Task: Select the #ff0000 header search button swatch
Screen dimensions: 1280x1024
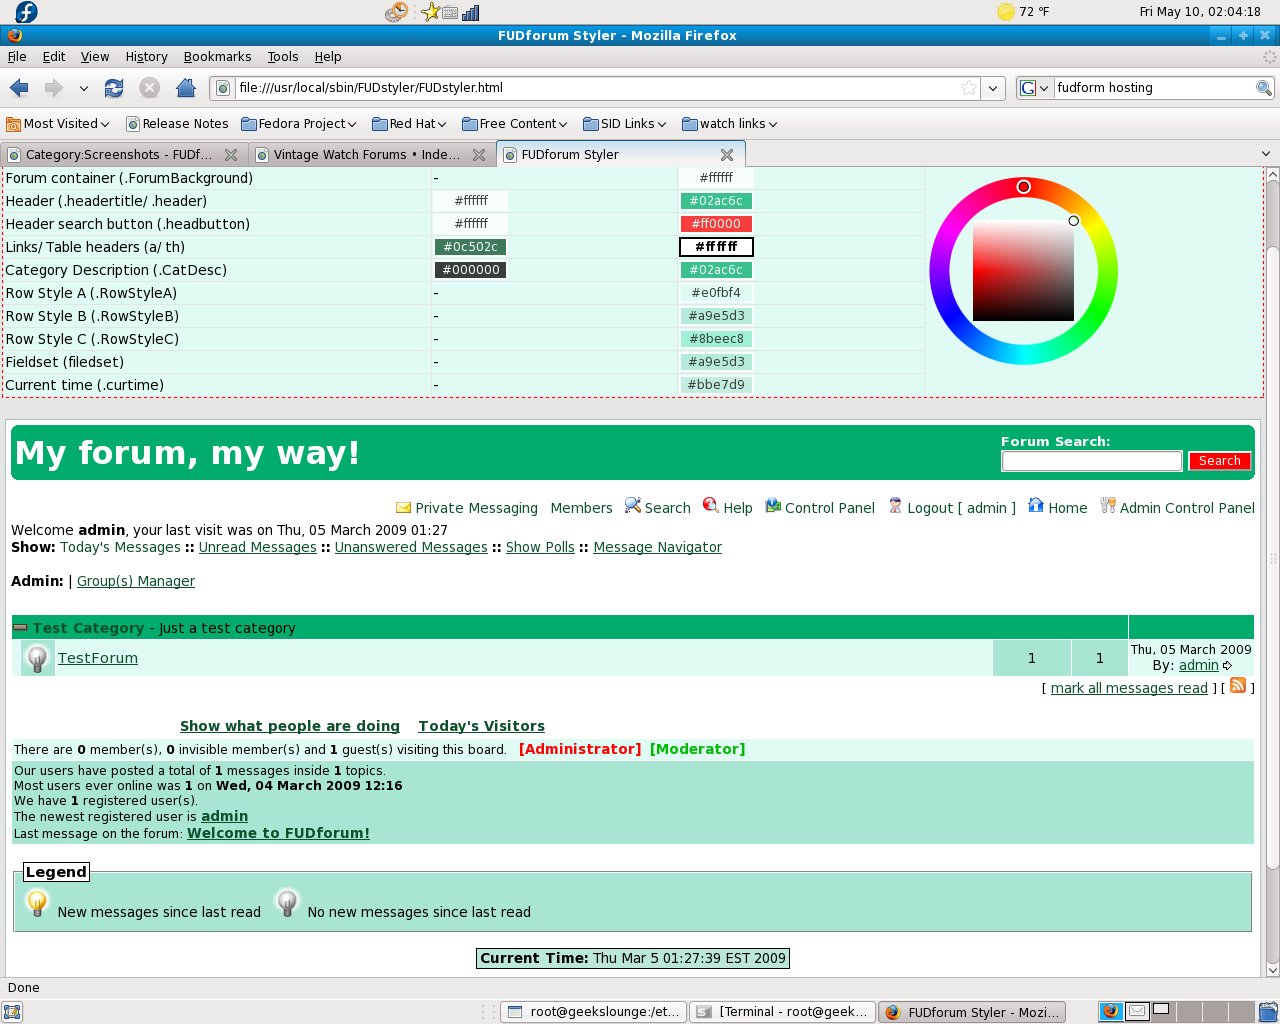Action: (x=716, y=224)
